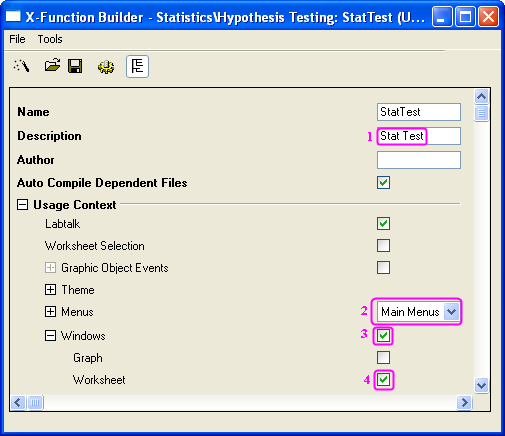Collapse the Windows node
This screenshot has height=436, width=505.
[x=50, y=336]
